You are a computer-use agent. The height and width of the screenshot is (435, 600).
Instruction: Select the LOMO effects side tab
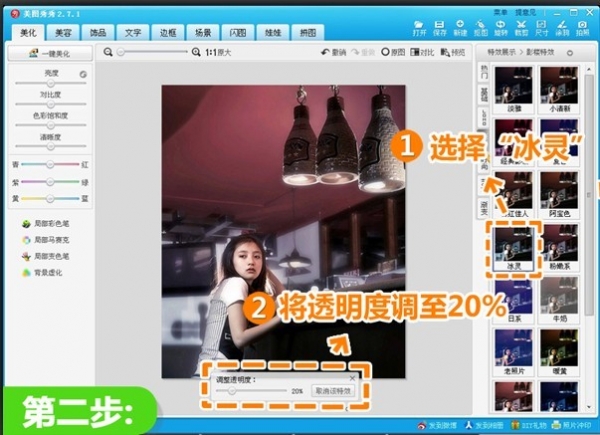[484, 117]
